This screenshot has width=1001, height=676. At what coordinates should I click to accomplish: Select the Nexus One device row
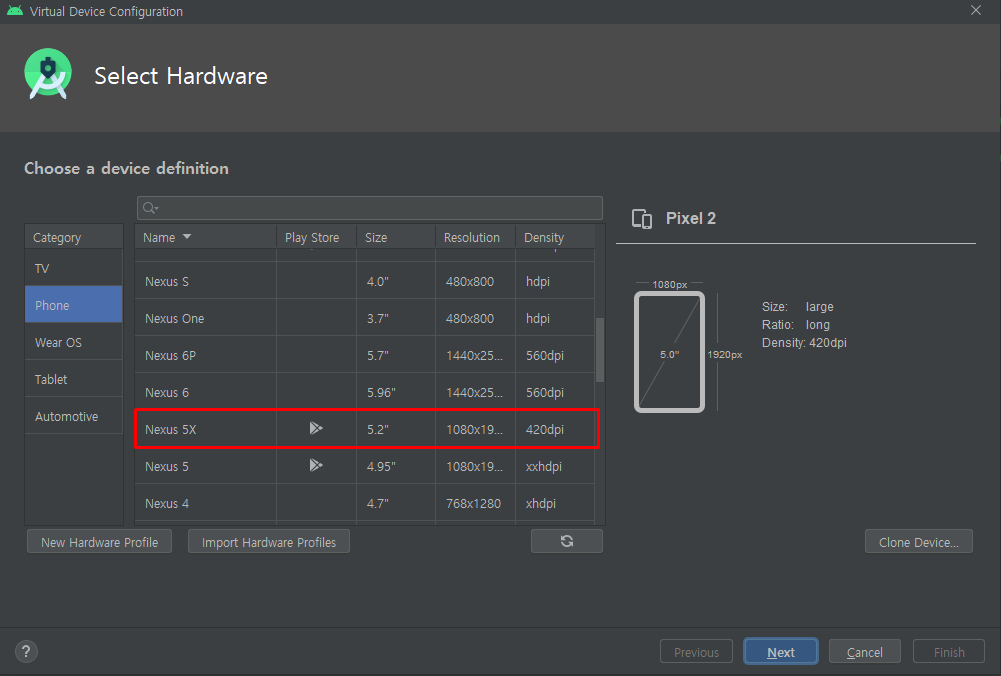(x=365, y=318)
